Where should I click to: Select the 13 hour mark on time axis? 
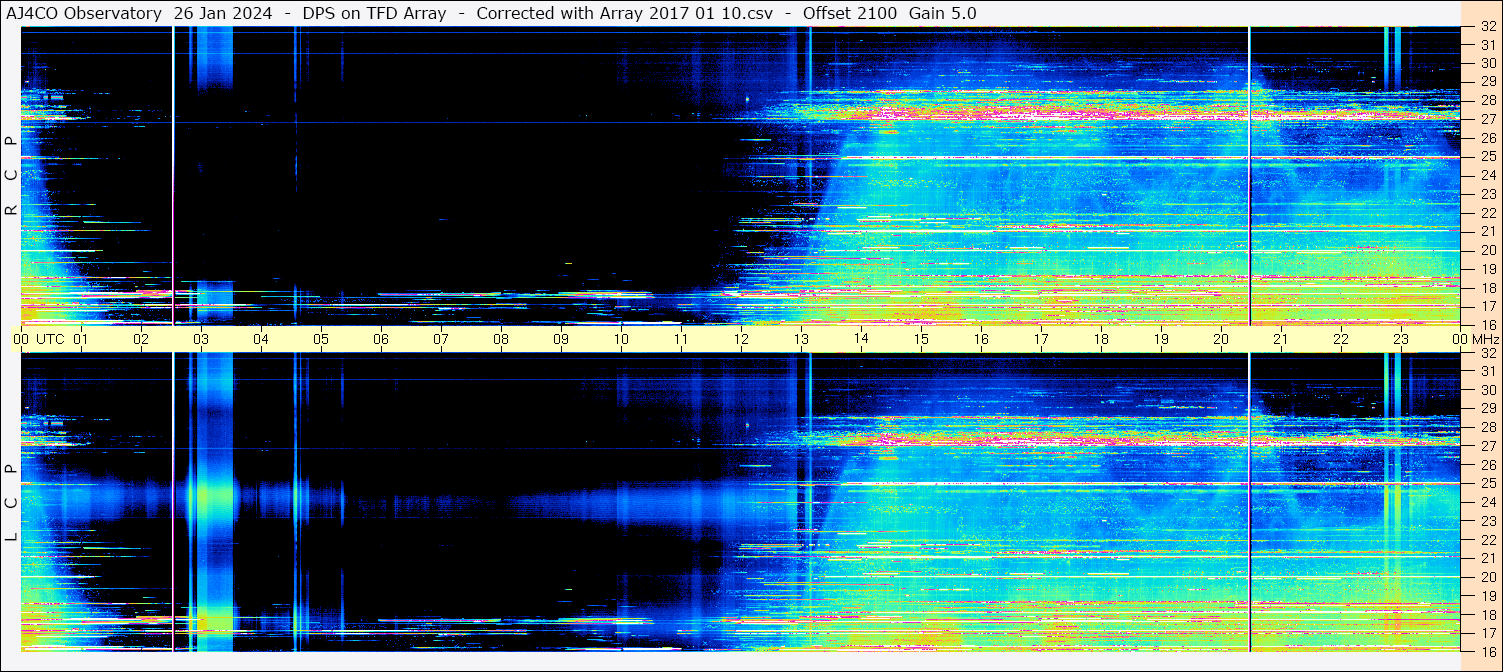[x=801, y=339]
